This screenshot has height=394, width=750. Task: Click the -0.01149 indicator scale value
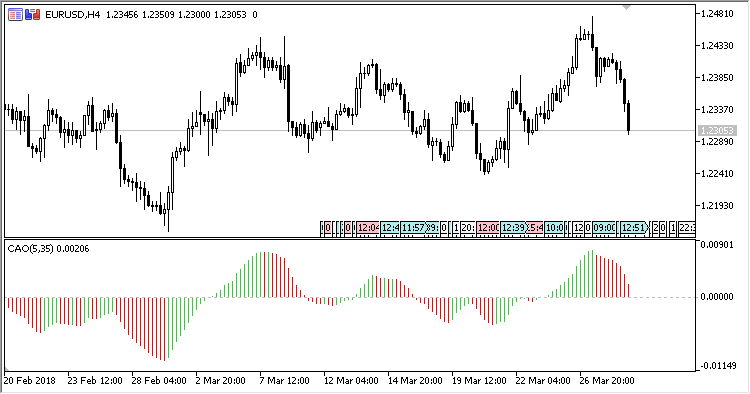click(x=717, y=366)
